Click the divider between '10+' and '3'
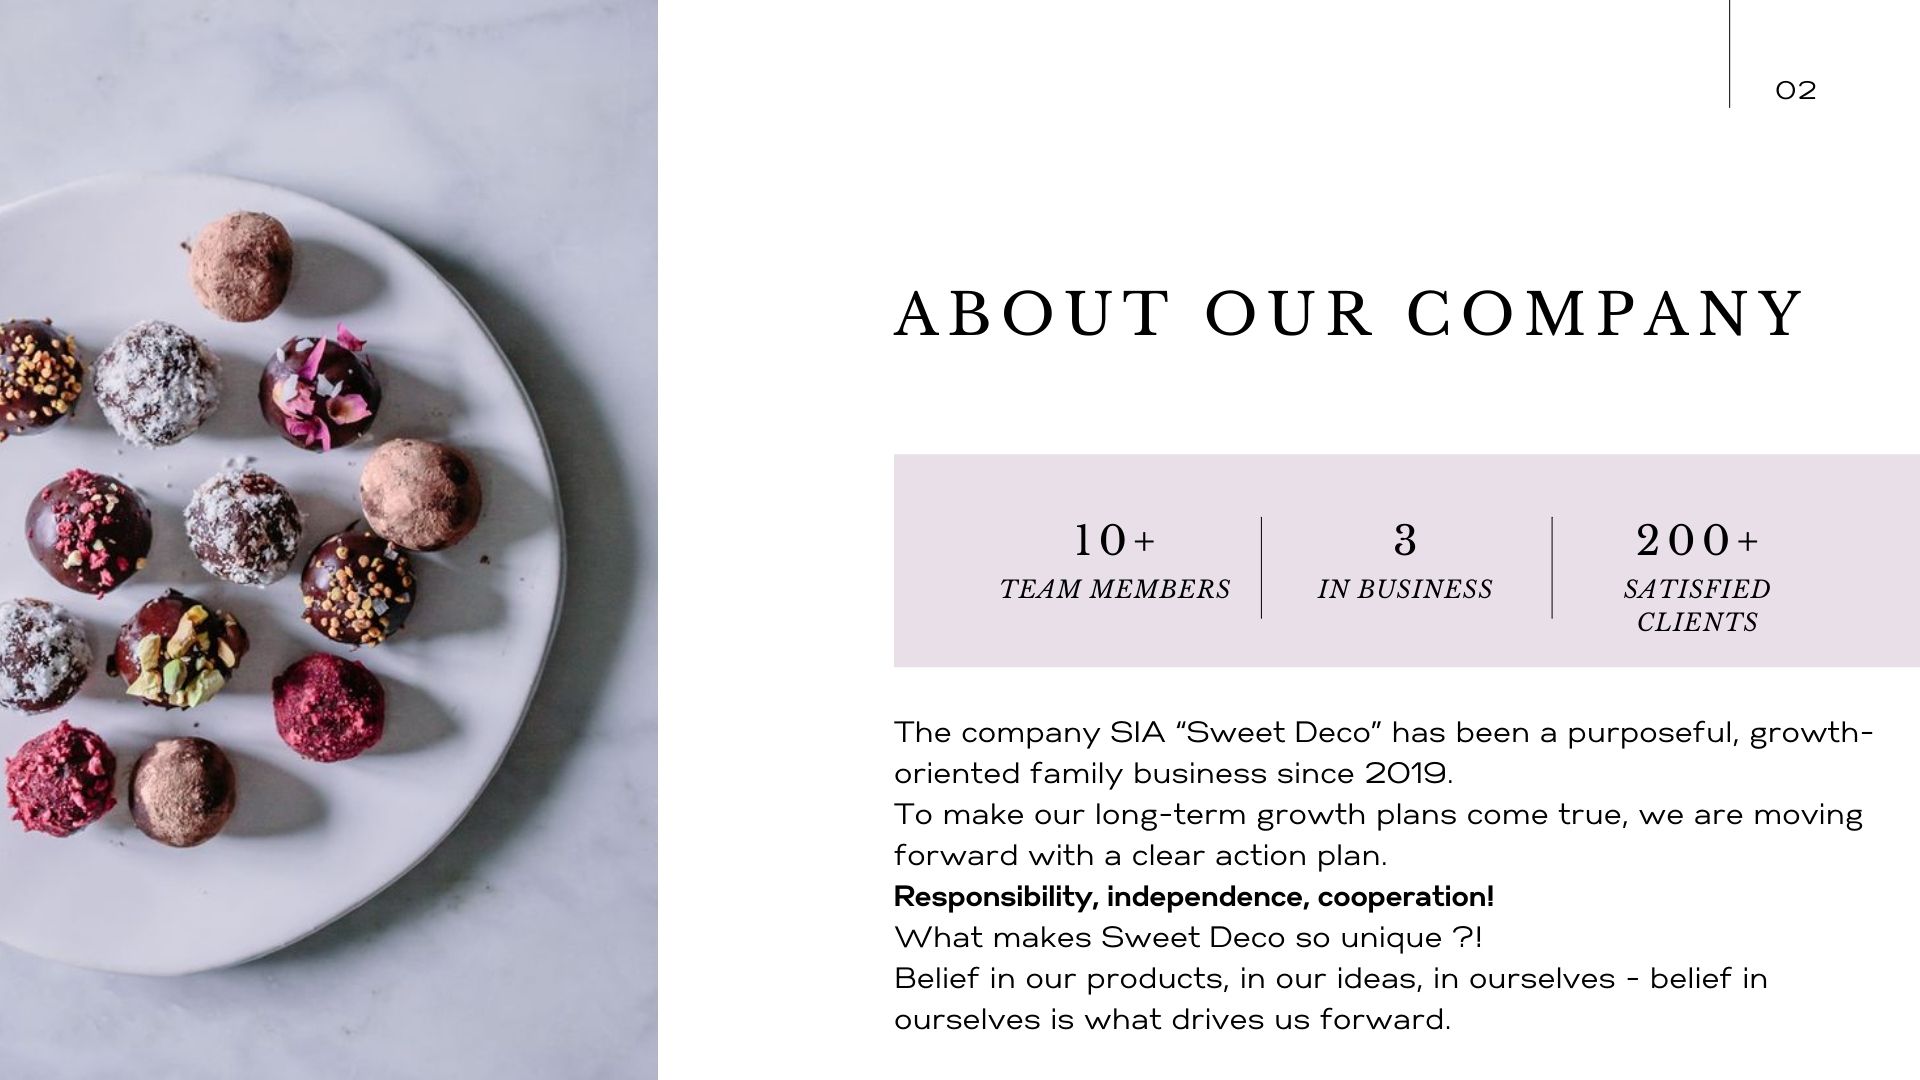The image size is (1920, 1080). click(1261, 567)
